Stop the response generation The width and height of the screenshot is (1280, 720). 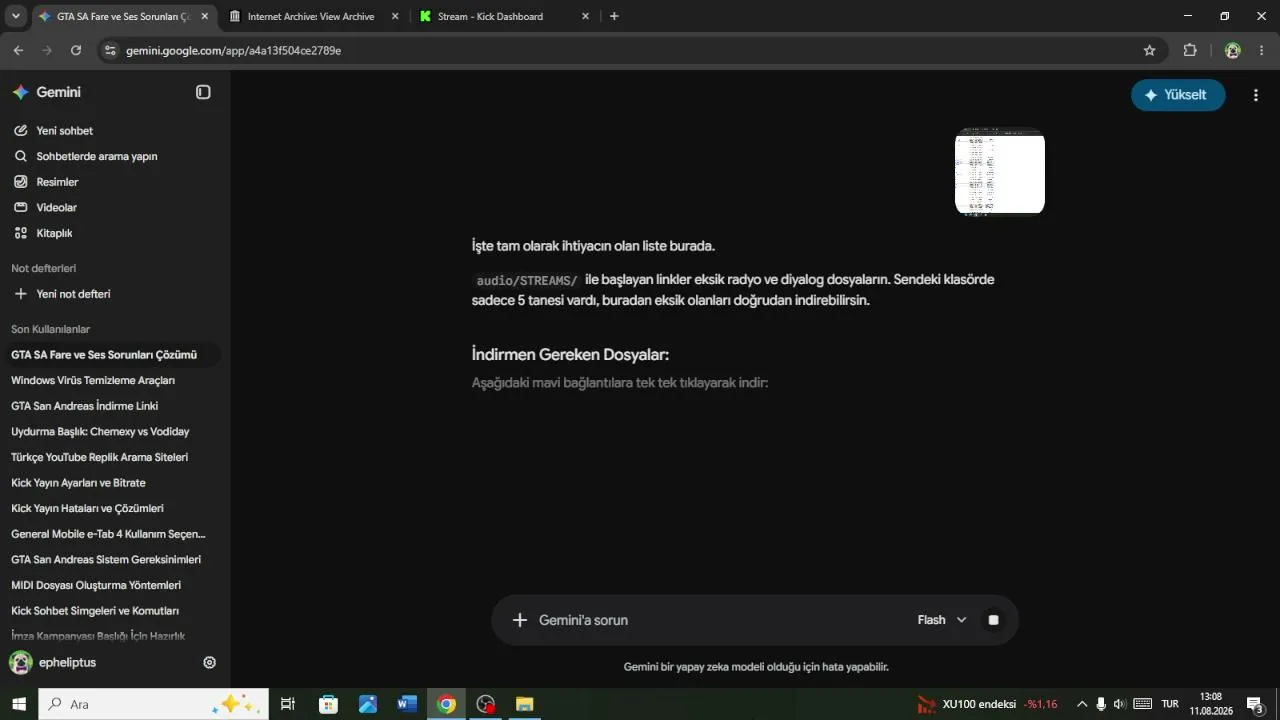(x=993, y=620)
